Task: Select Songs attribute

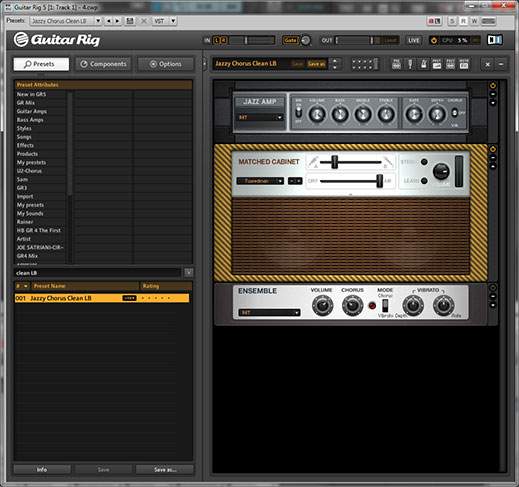Action: point(24,137)
